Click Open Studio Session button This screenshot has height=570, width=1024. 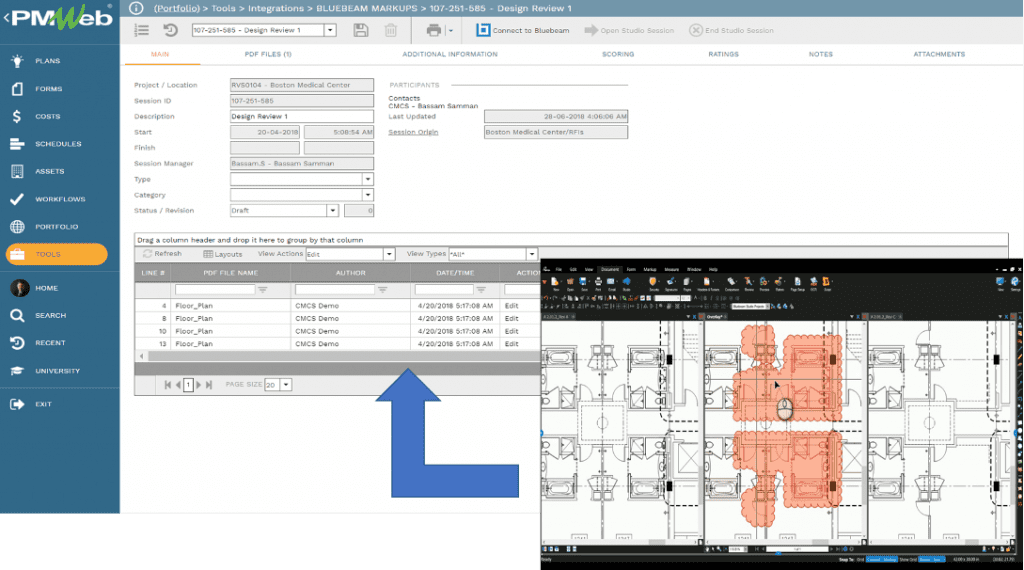[630, 30]
